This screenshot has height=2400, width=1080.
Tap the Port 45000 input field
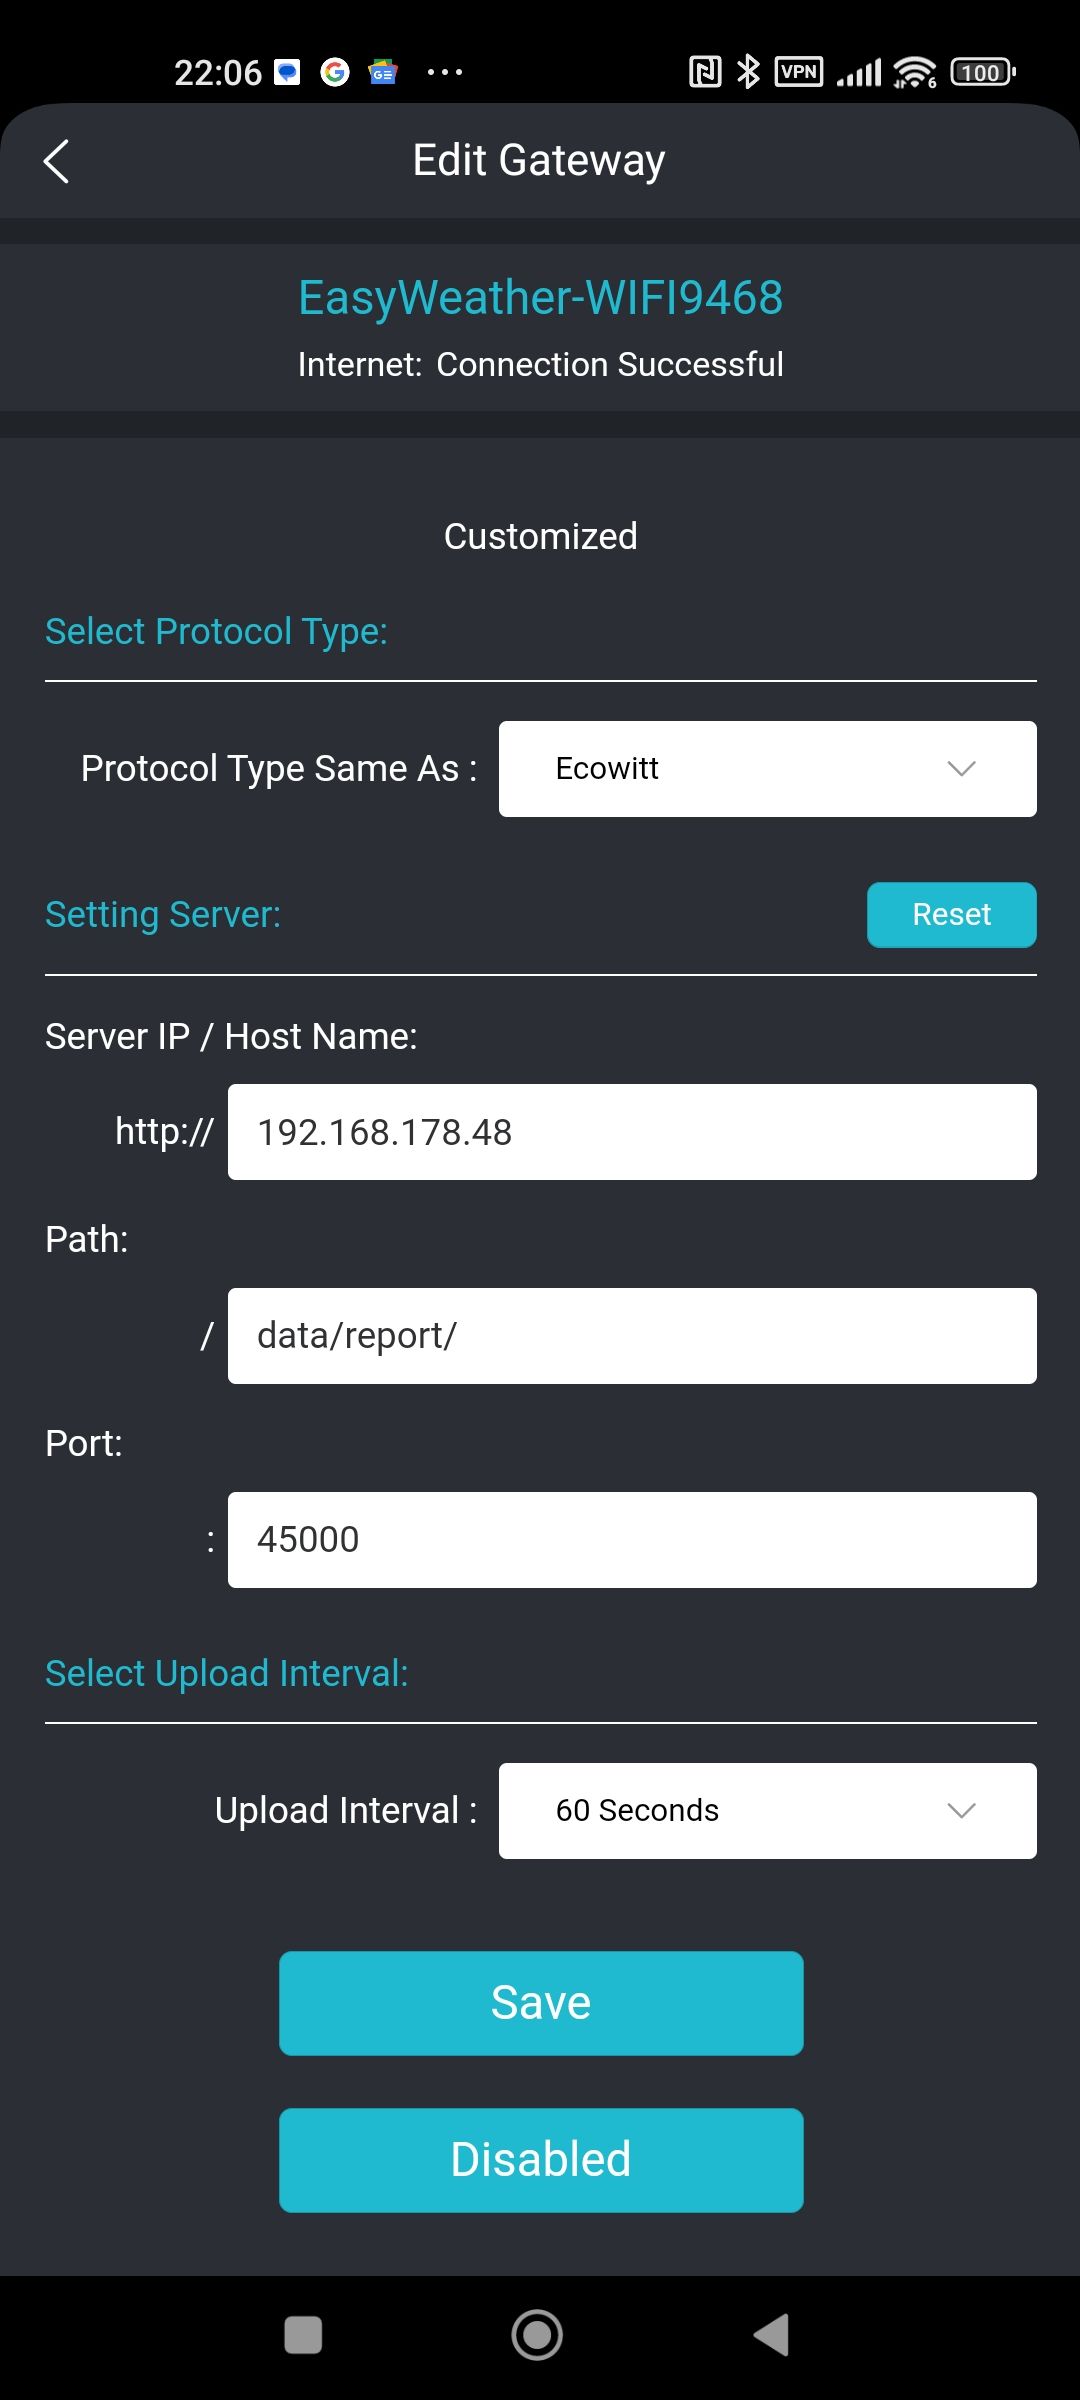[x=632, y=1540]
